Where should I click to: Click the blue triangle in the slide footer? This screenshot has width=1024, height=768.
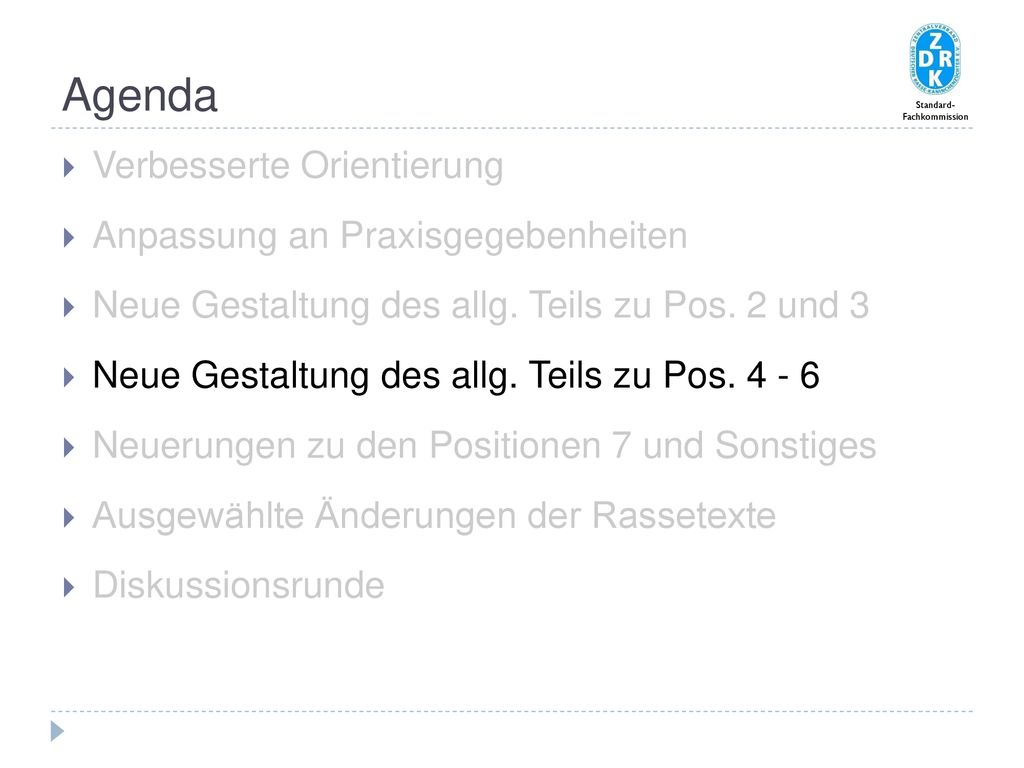click(x=57, y=731)
